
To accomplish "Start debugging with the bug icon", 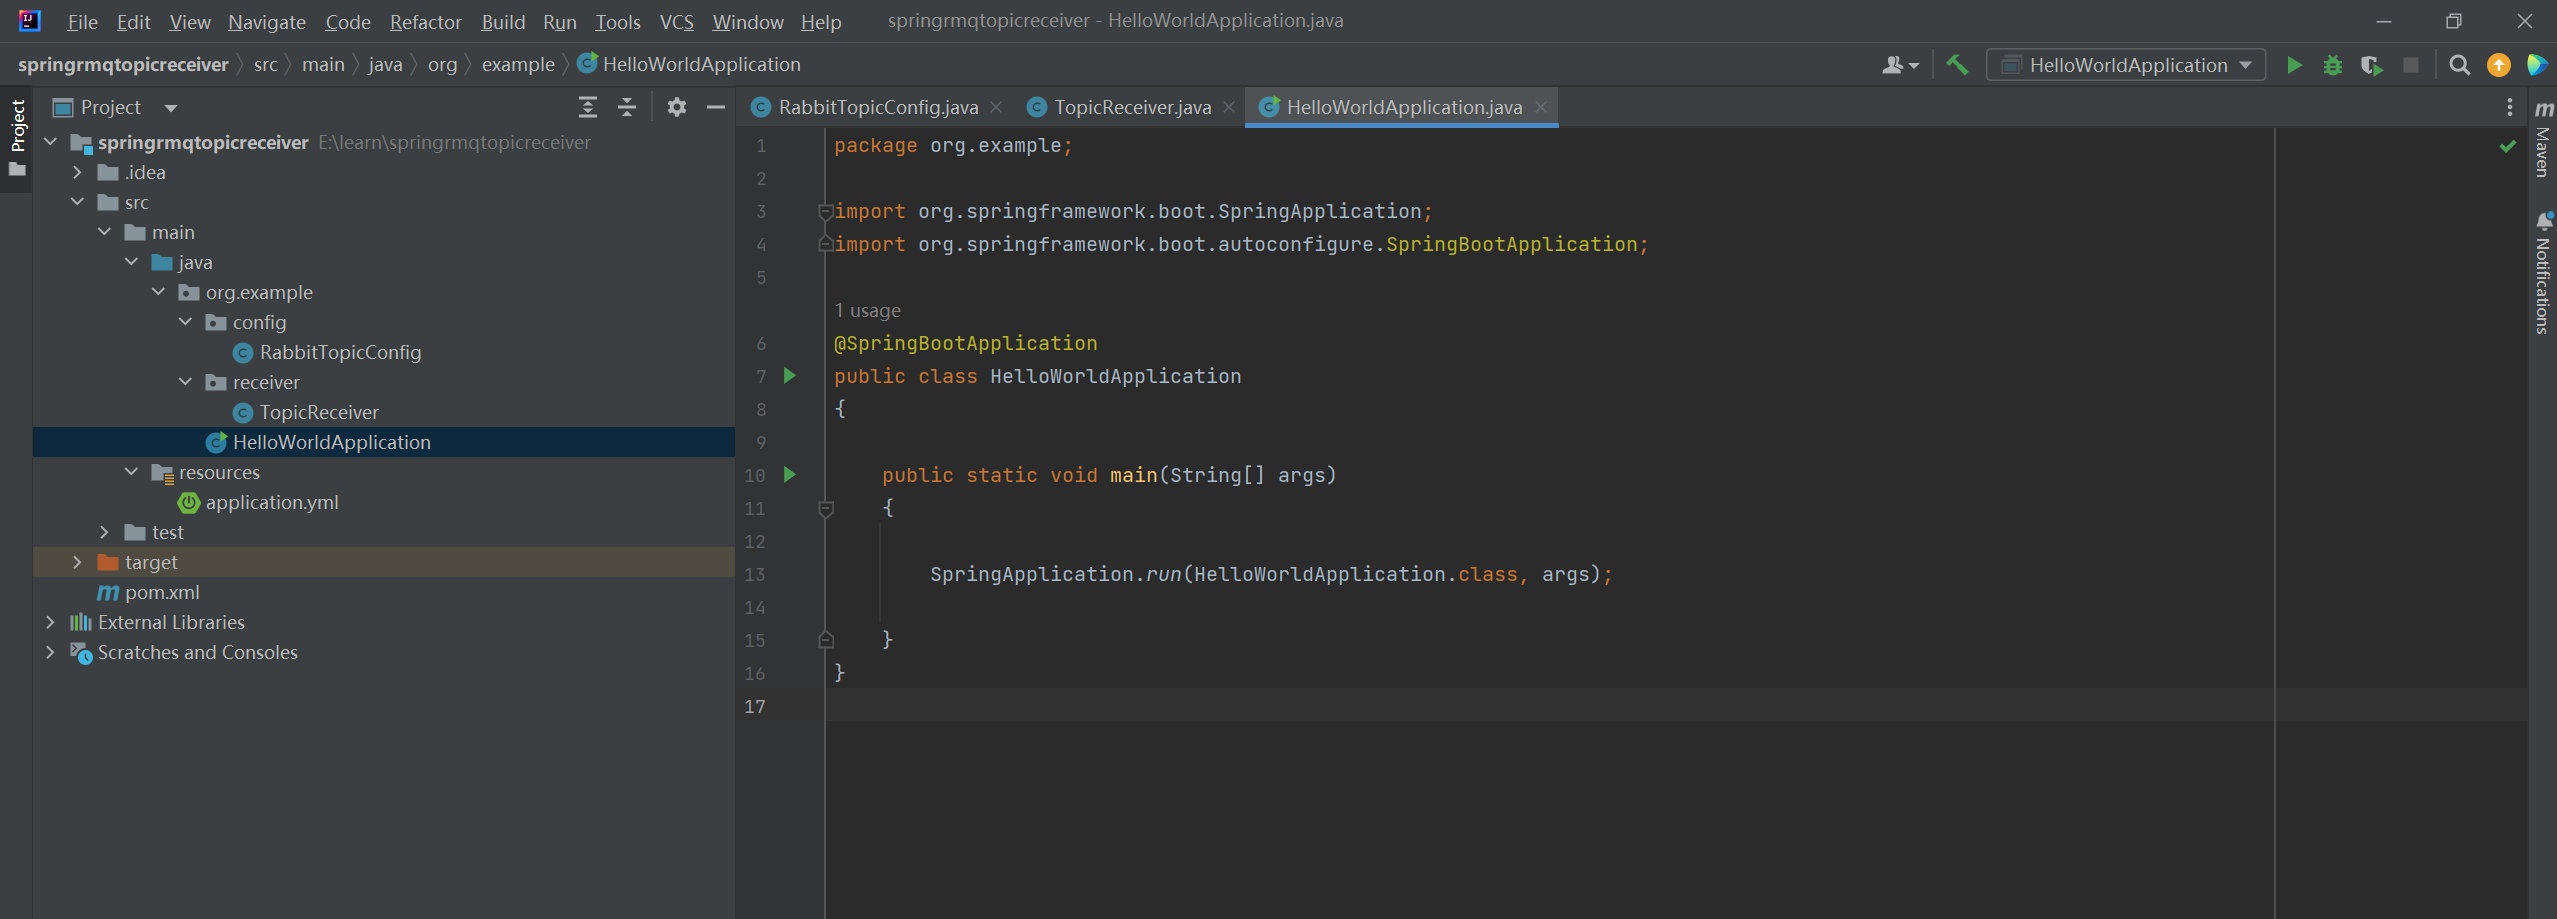I will (2332, 65).
